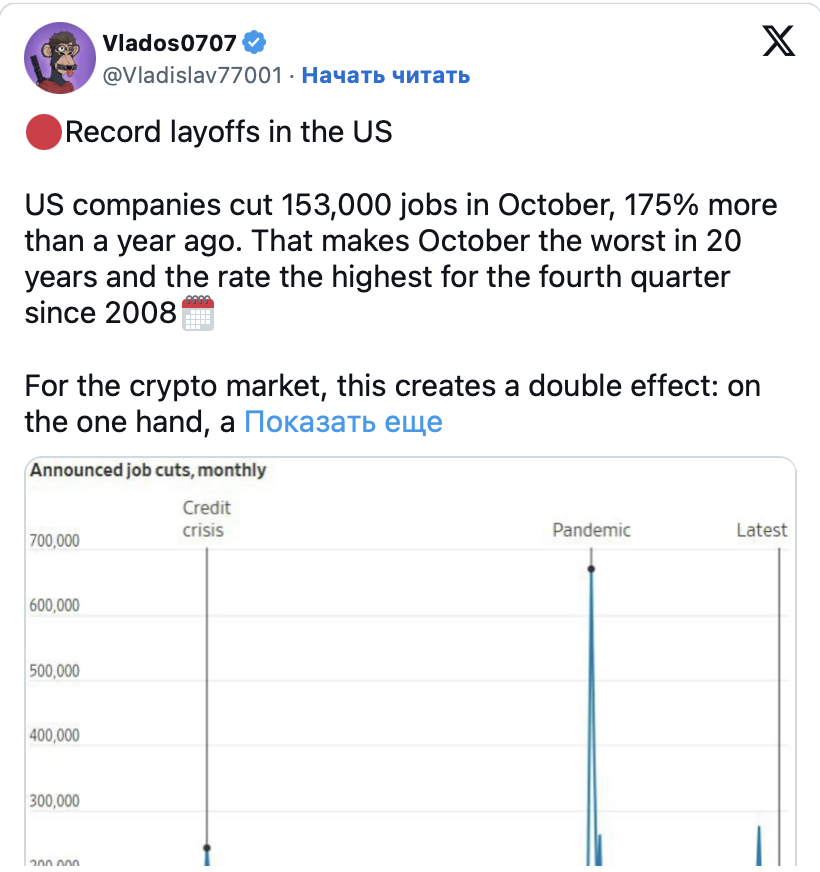Click the @Vladislav77001 handle
The image size is (820, 872).
(x=193, y=75)
